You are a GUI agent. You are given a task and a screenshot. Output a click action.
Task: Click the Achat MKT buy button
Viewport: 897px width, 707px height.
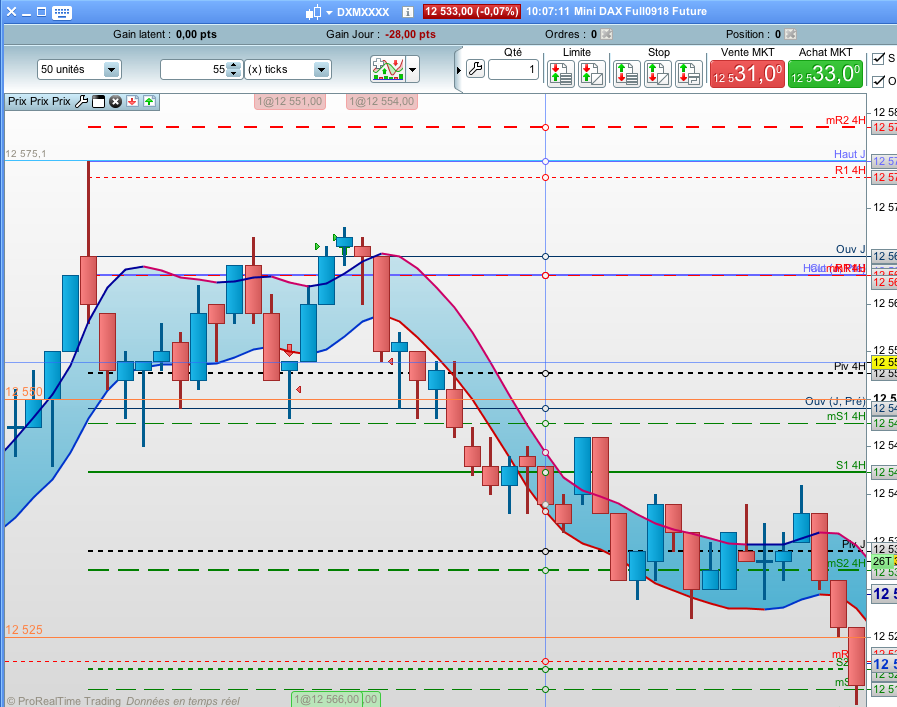[x=825, y=74]
